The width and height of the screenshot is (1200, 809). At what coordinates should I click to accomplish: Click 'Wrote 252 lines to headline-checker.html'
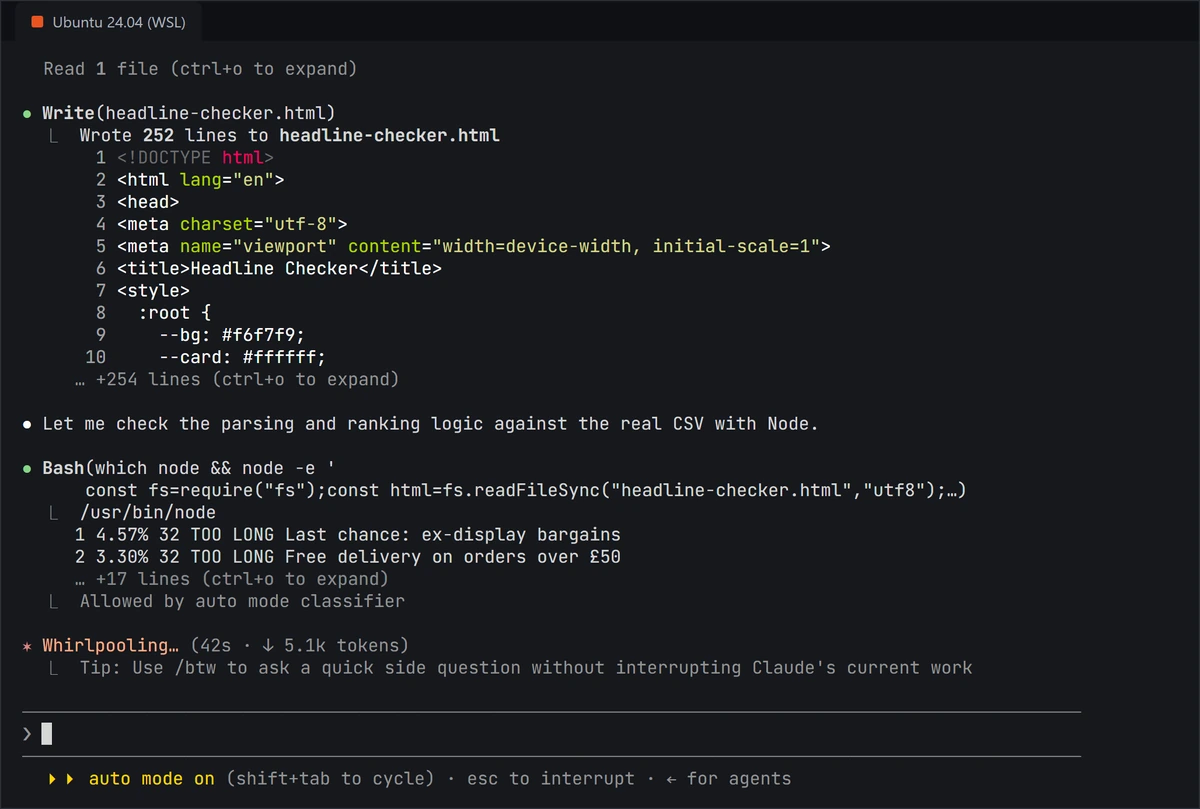[290, 135]
